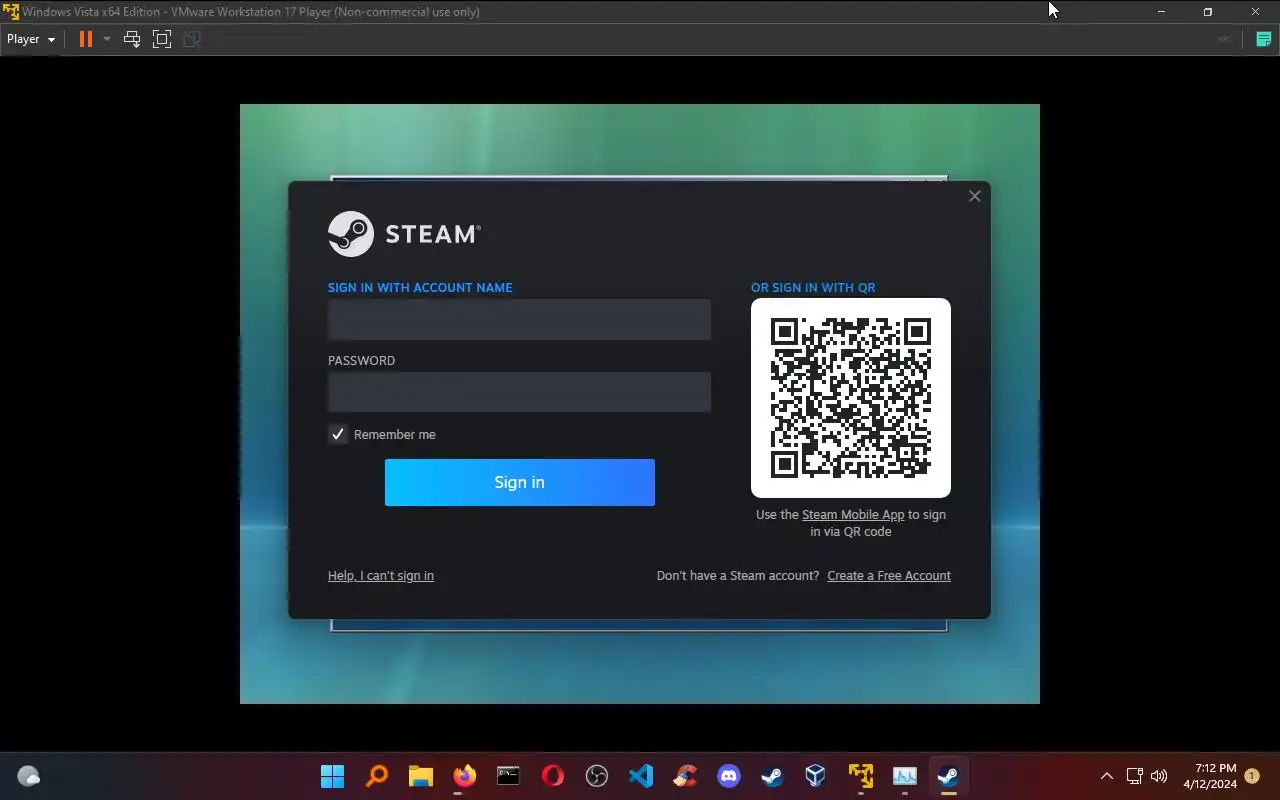Uncheck the Remember me checkbox
The height and width of the screenshot is (800, 1280).
[x=338, y=434]
